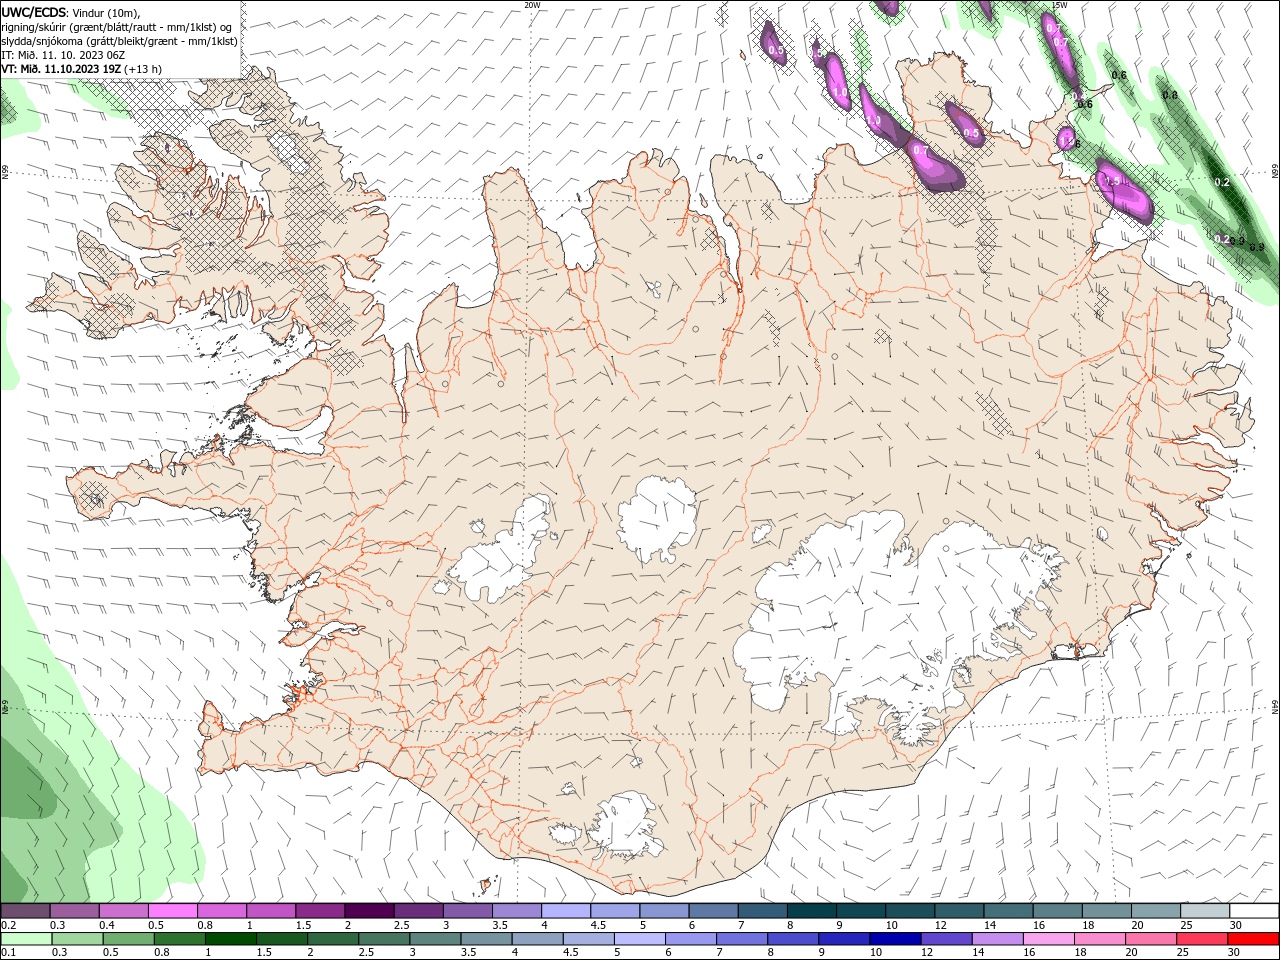
Task: Click the 20W longitude label at top edge
Action: tap(533, 5)
